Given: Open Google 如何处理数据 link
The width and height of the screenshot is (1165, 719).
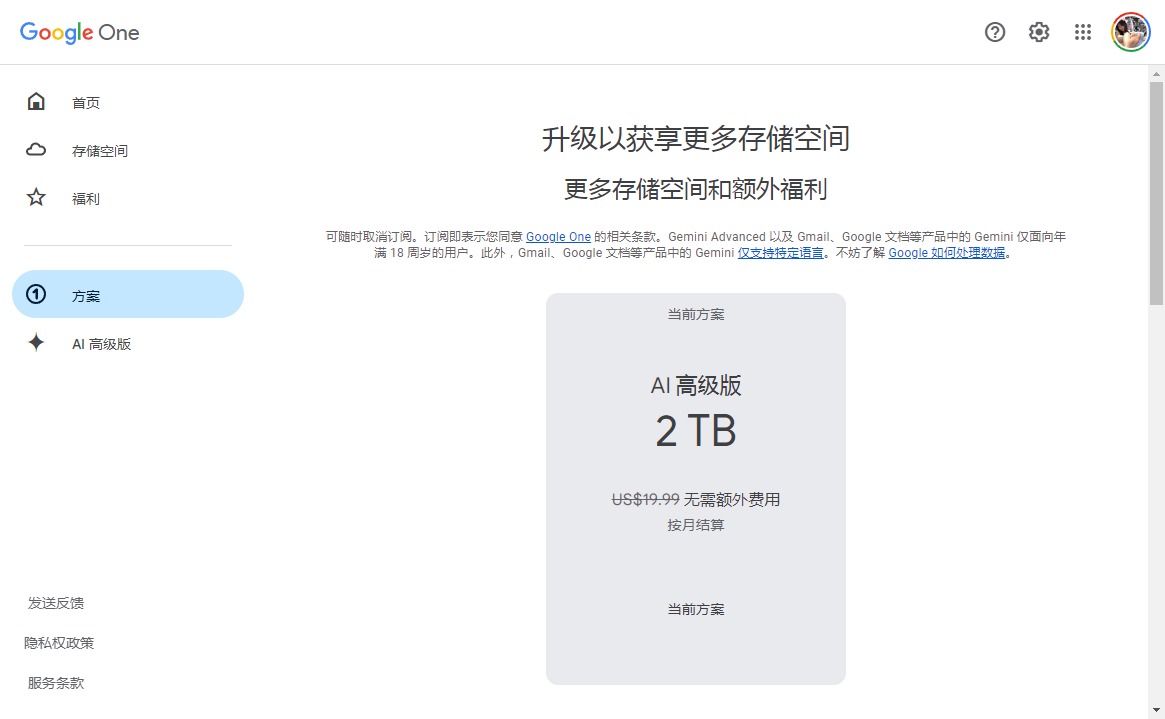Looking at the screenshot, I should click(x=946, y=253).
